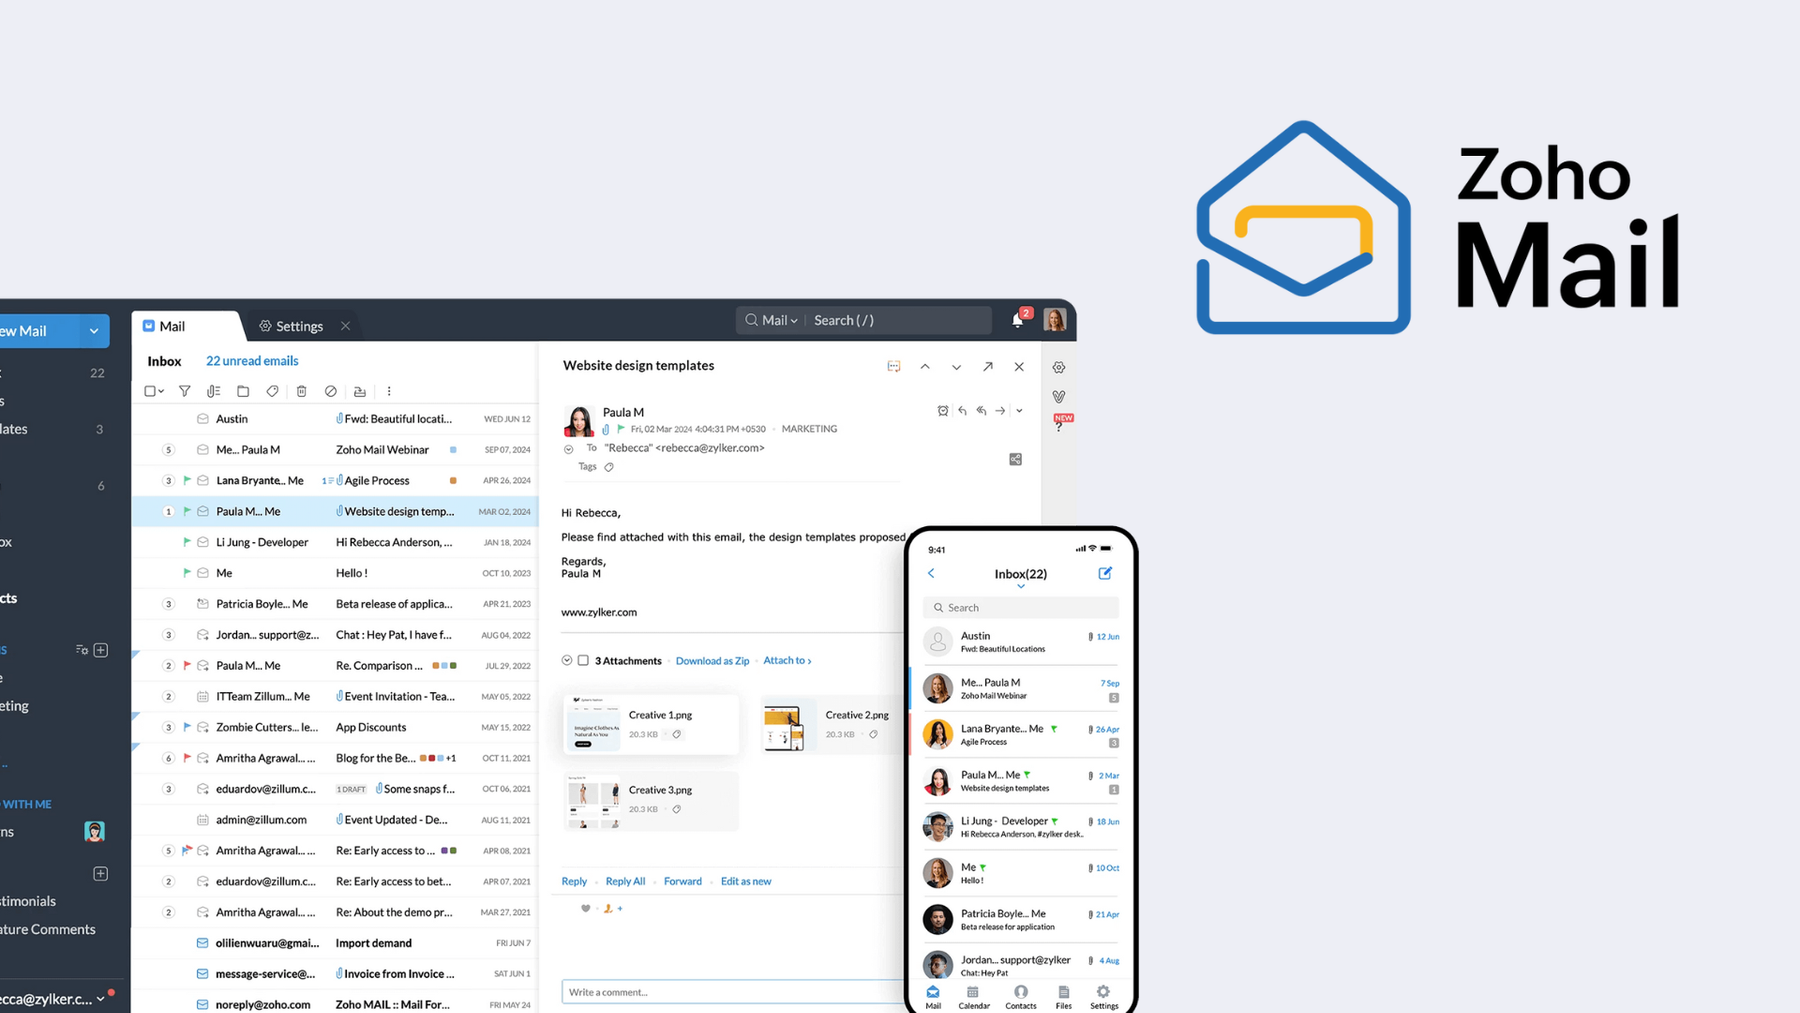Click the settings gear in the right sidebar
Screen dimensions: 1800x1013
pos(1059,367)
